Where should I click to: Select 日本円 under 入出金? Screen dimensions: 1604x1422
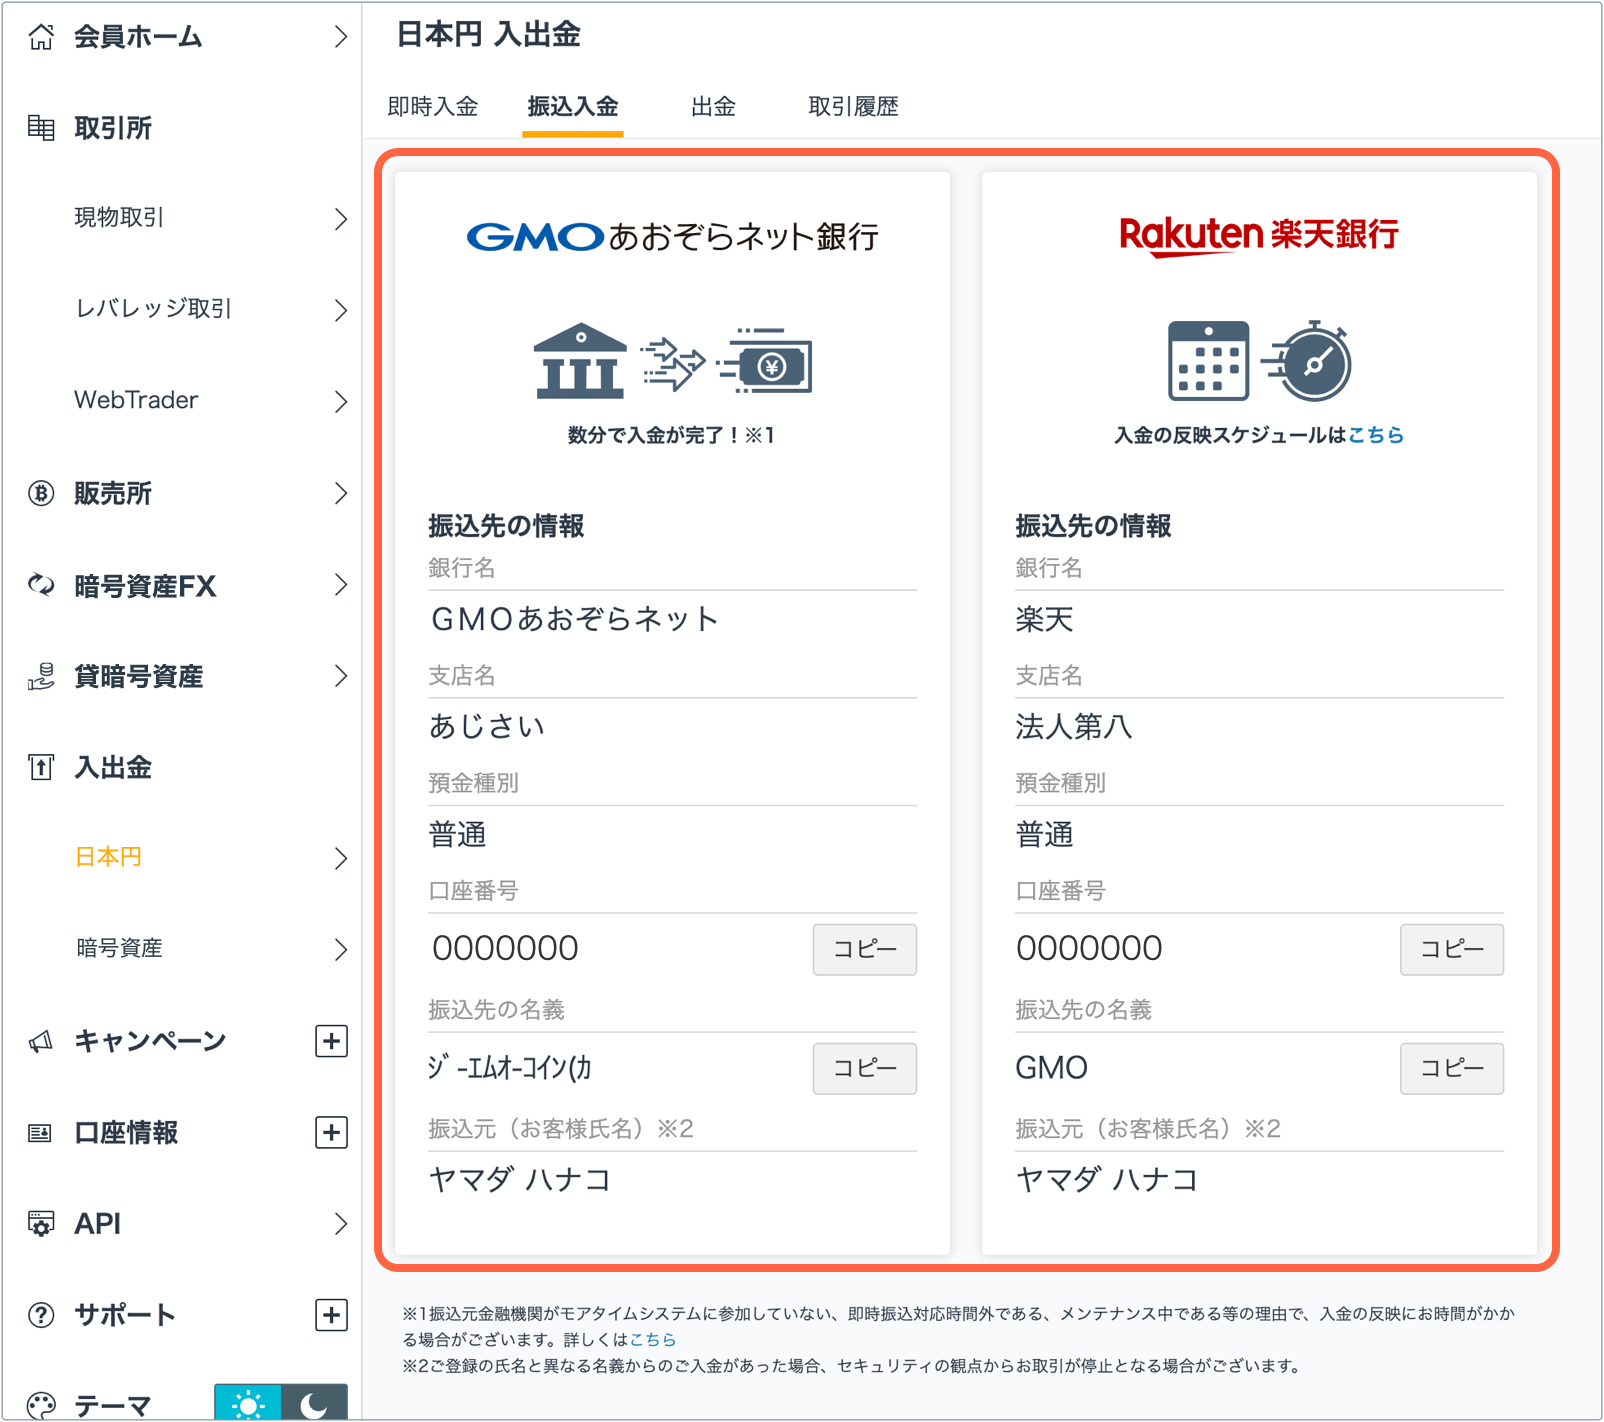coord(108,857)
